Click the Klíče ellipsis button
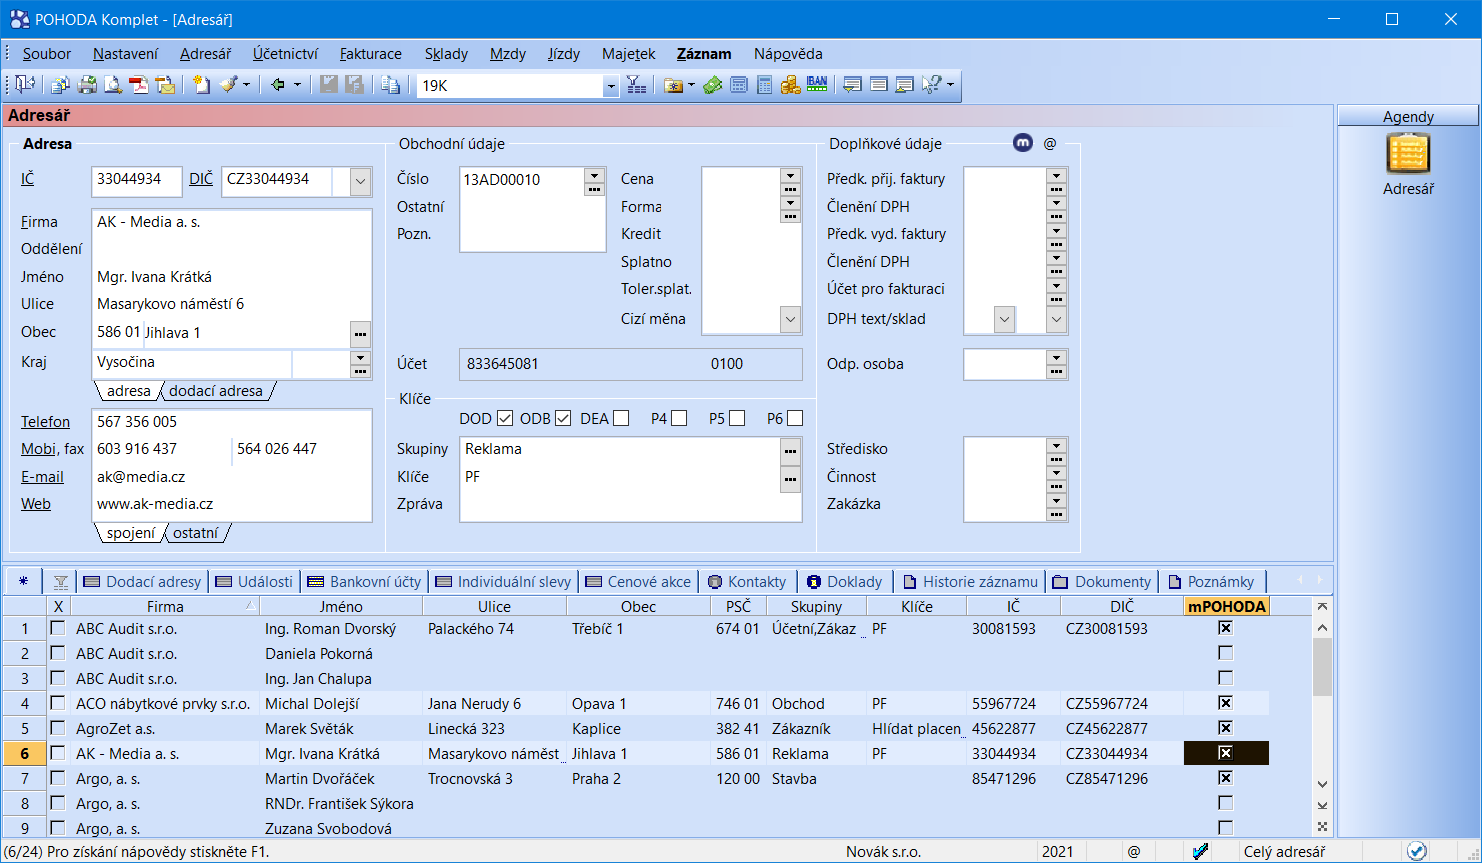The width and height of the screenshot is (1482, 863). pos(791,480)
